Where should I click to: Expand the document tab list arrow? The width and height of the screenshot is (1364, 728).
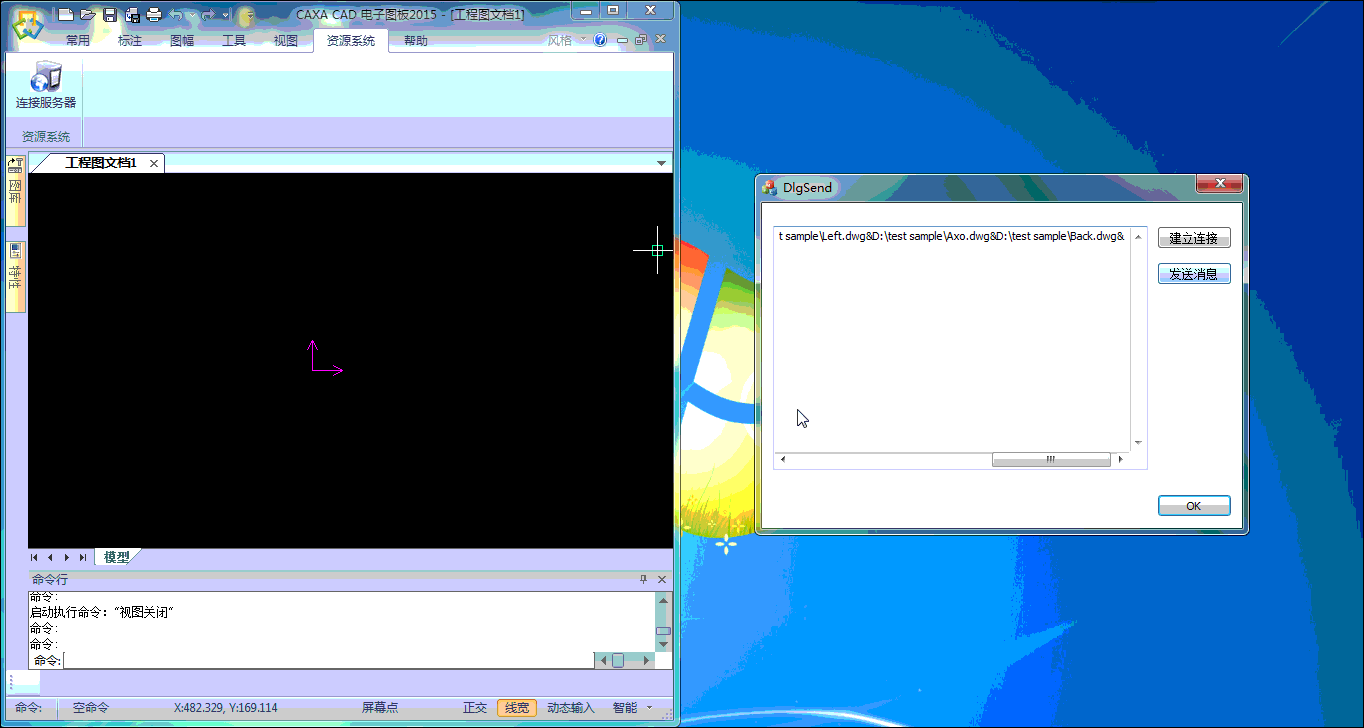click(661, 163)
